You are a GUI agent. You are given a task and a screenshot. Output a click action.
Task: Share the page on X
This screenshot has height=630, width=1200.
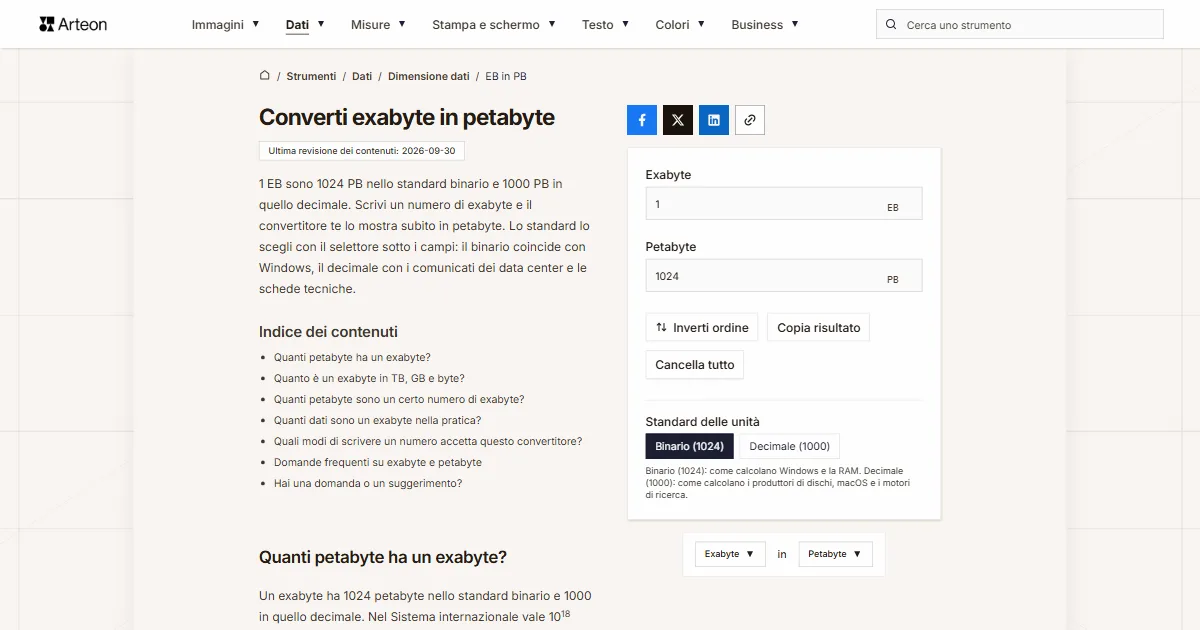[678, 120]
